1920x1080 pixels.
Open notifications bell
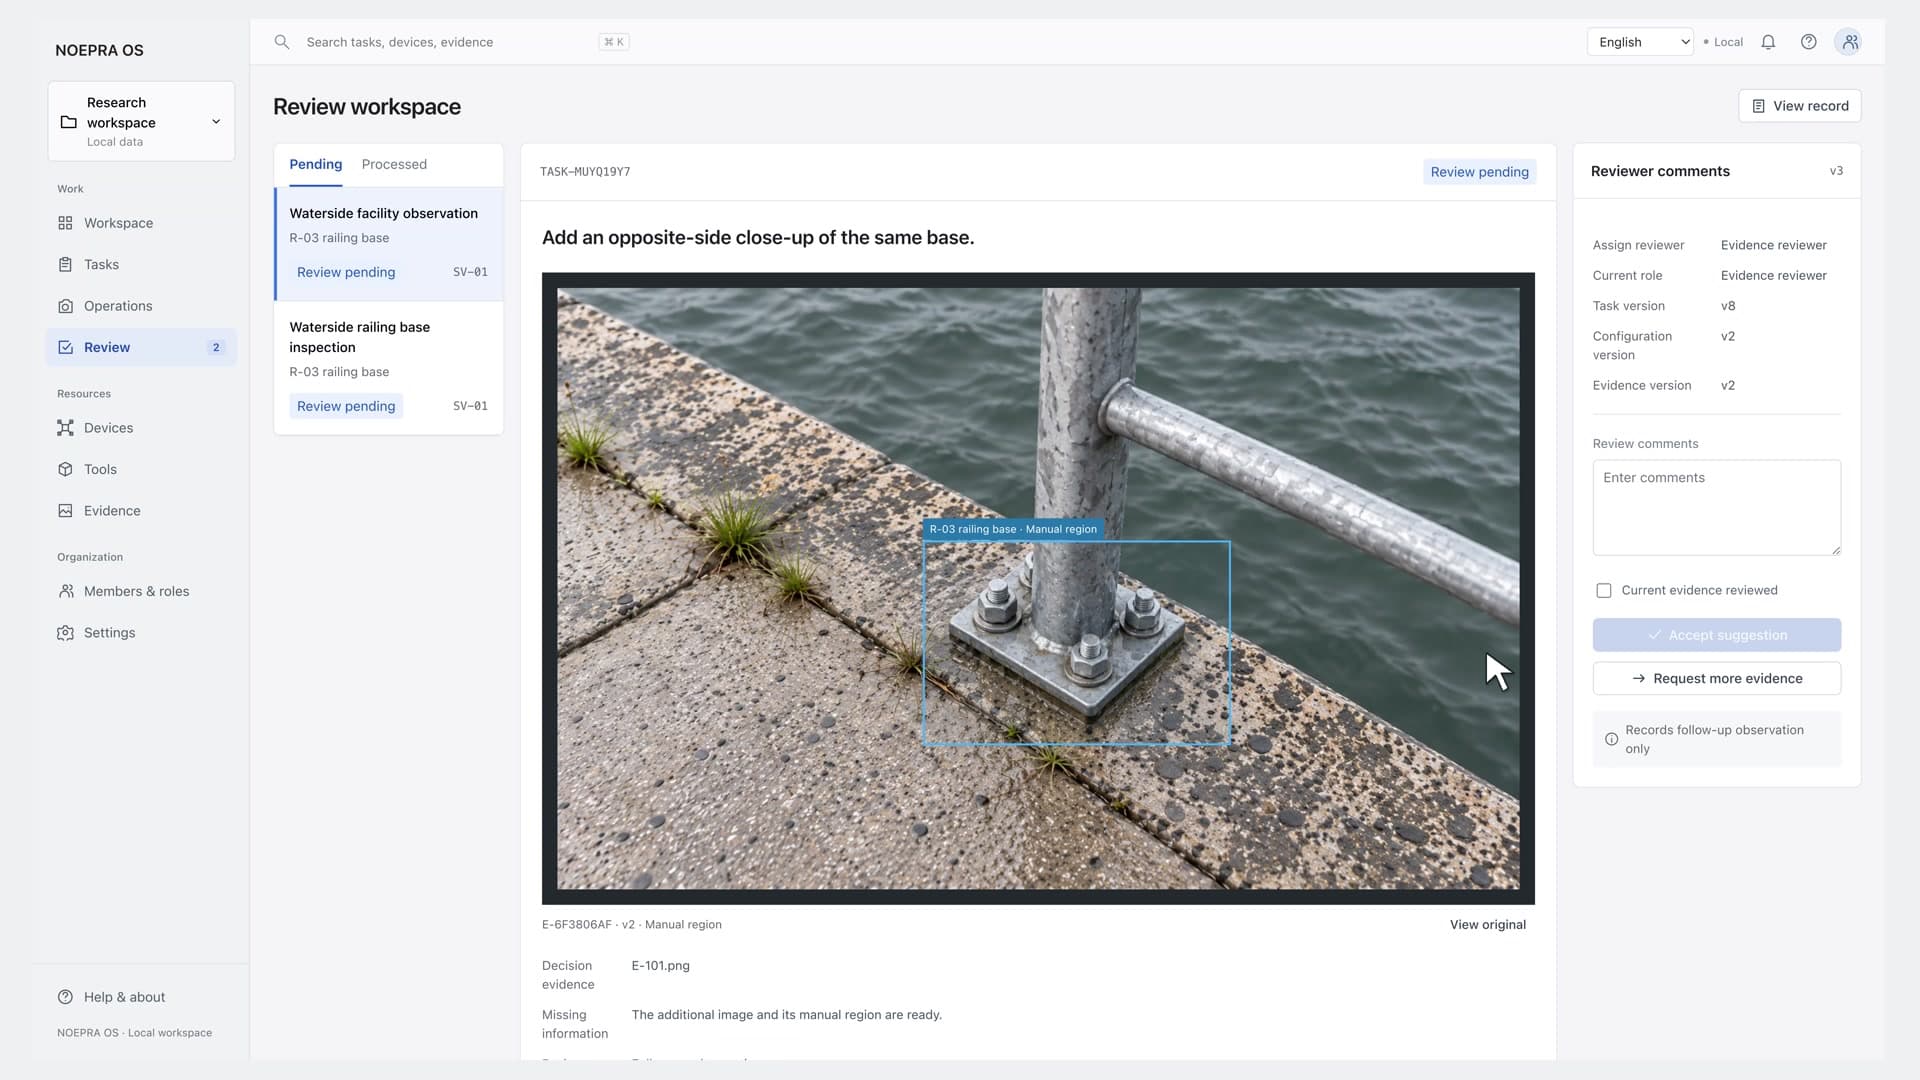tap(1768, 42)
